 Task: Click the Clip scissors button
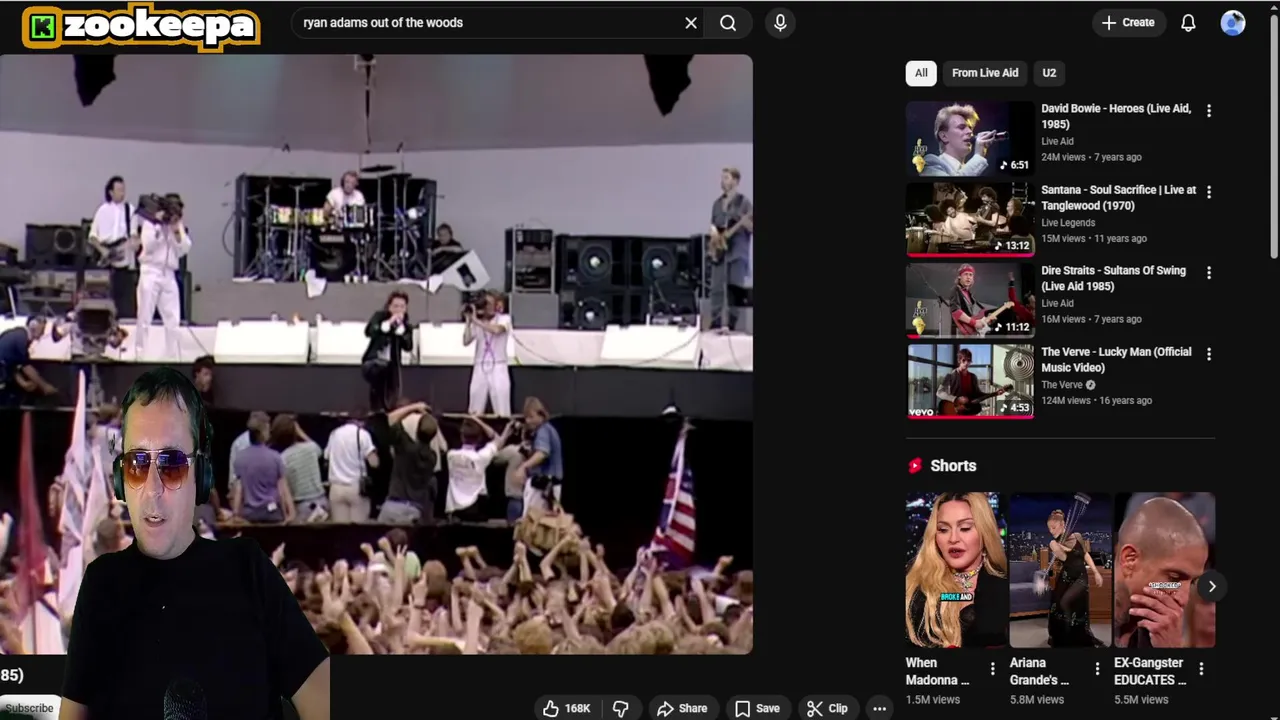tap(827, 708)
